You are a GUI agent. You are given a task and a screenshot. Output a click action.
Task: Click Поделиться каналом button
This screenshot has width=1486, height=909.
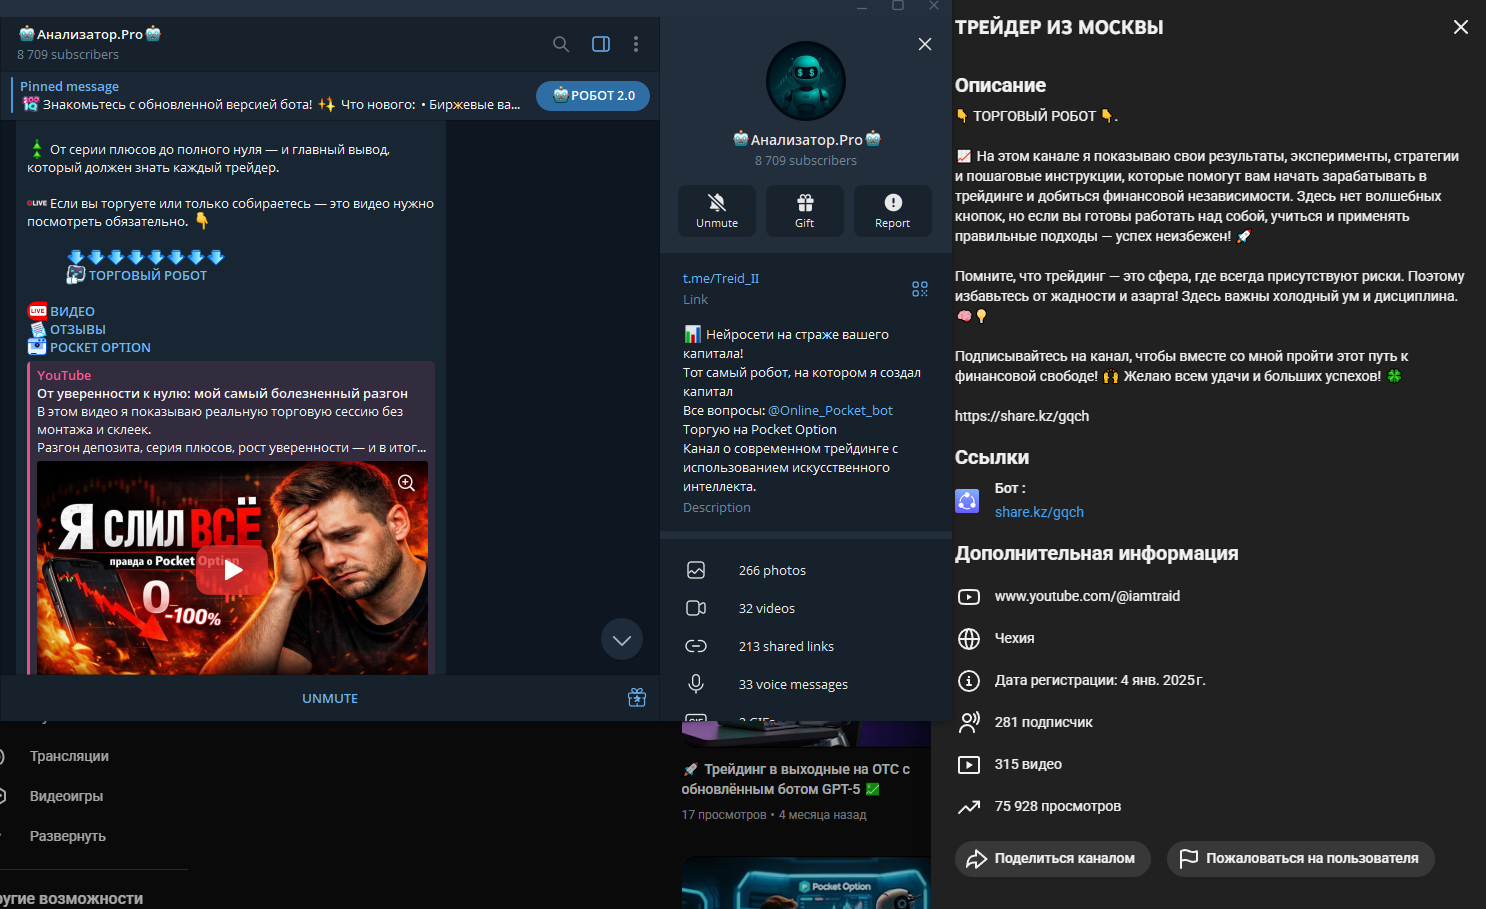point(1053,858)
